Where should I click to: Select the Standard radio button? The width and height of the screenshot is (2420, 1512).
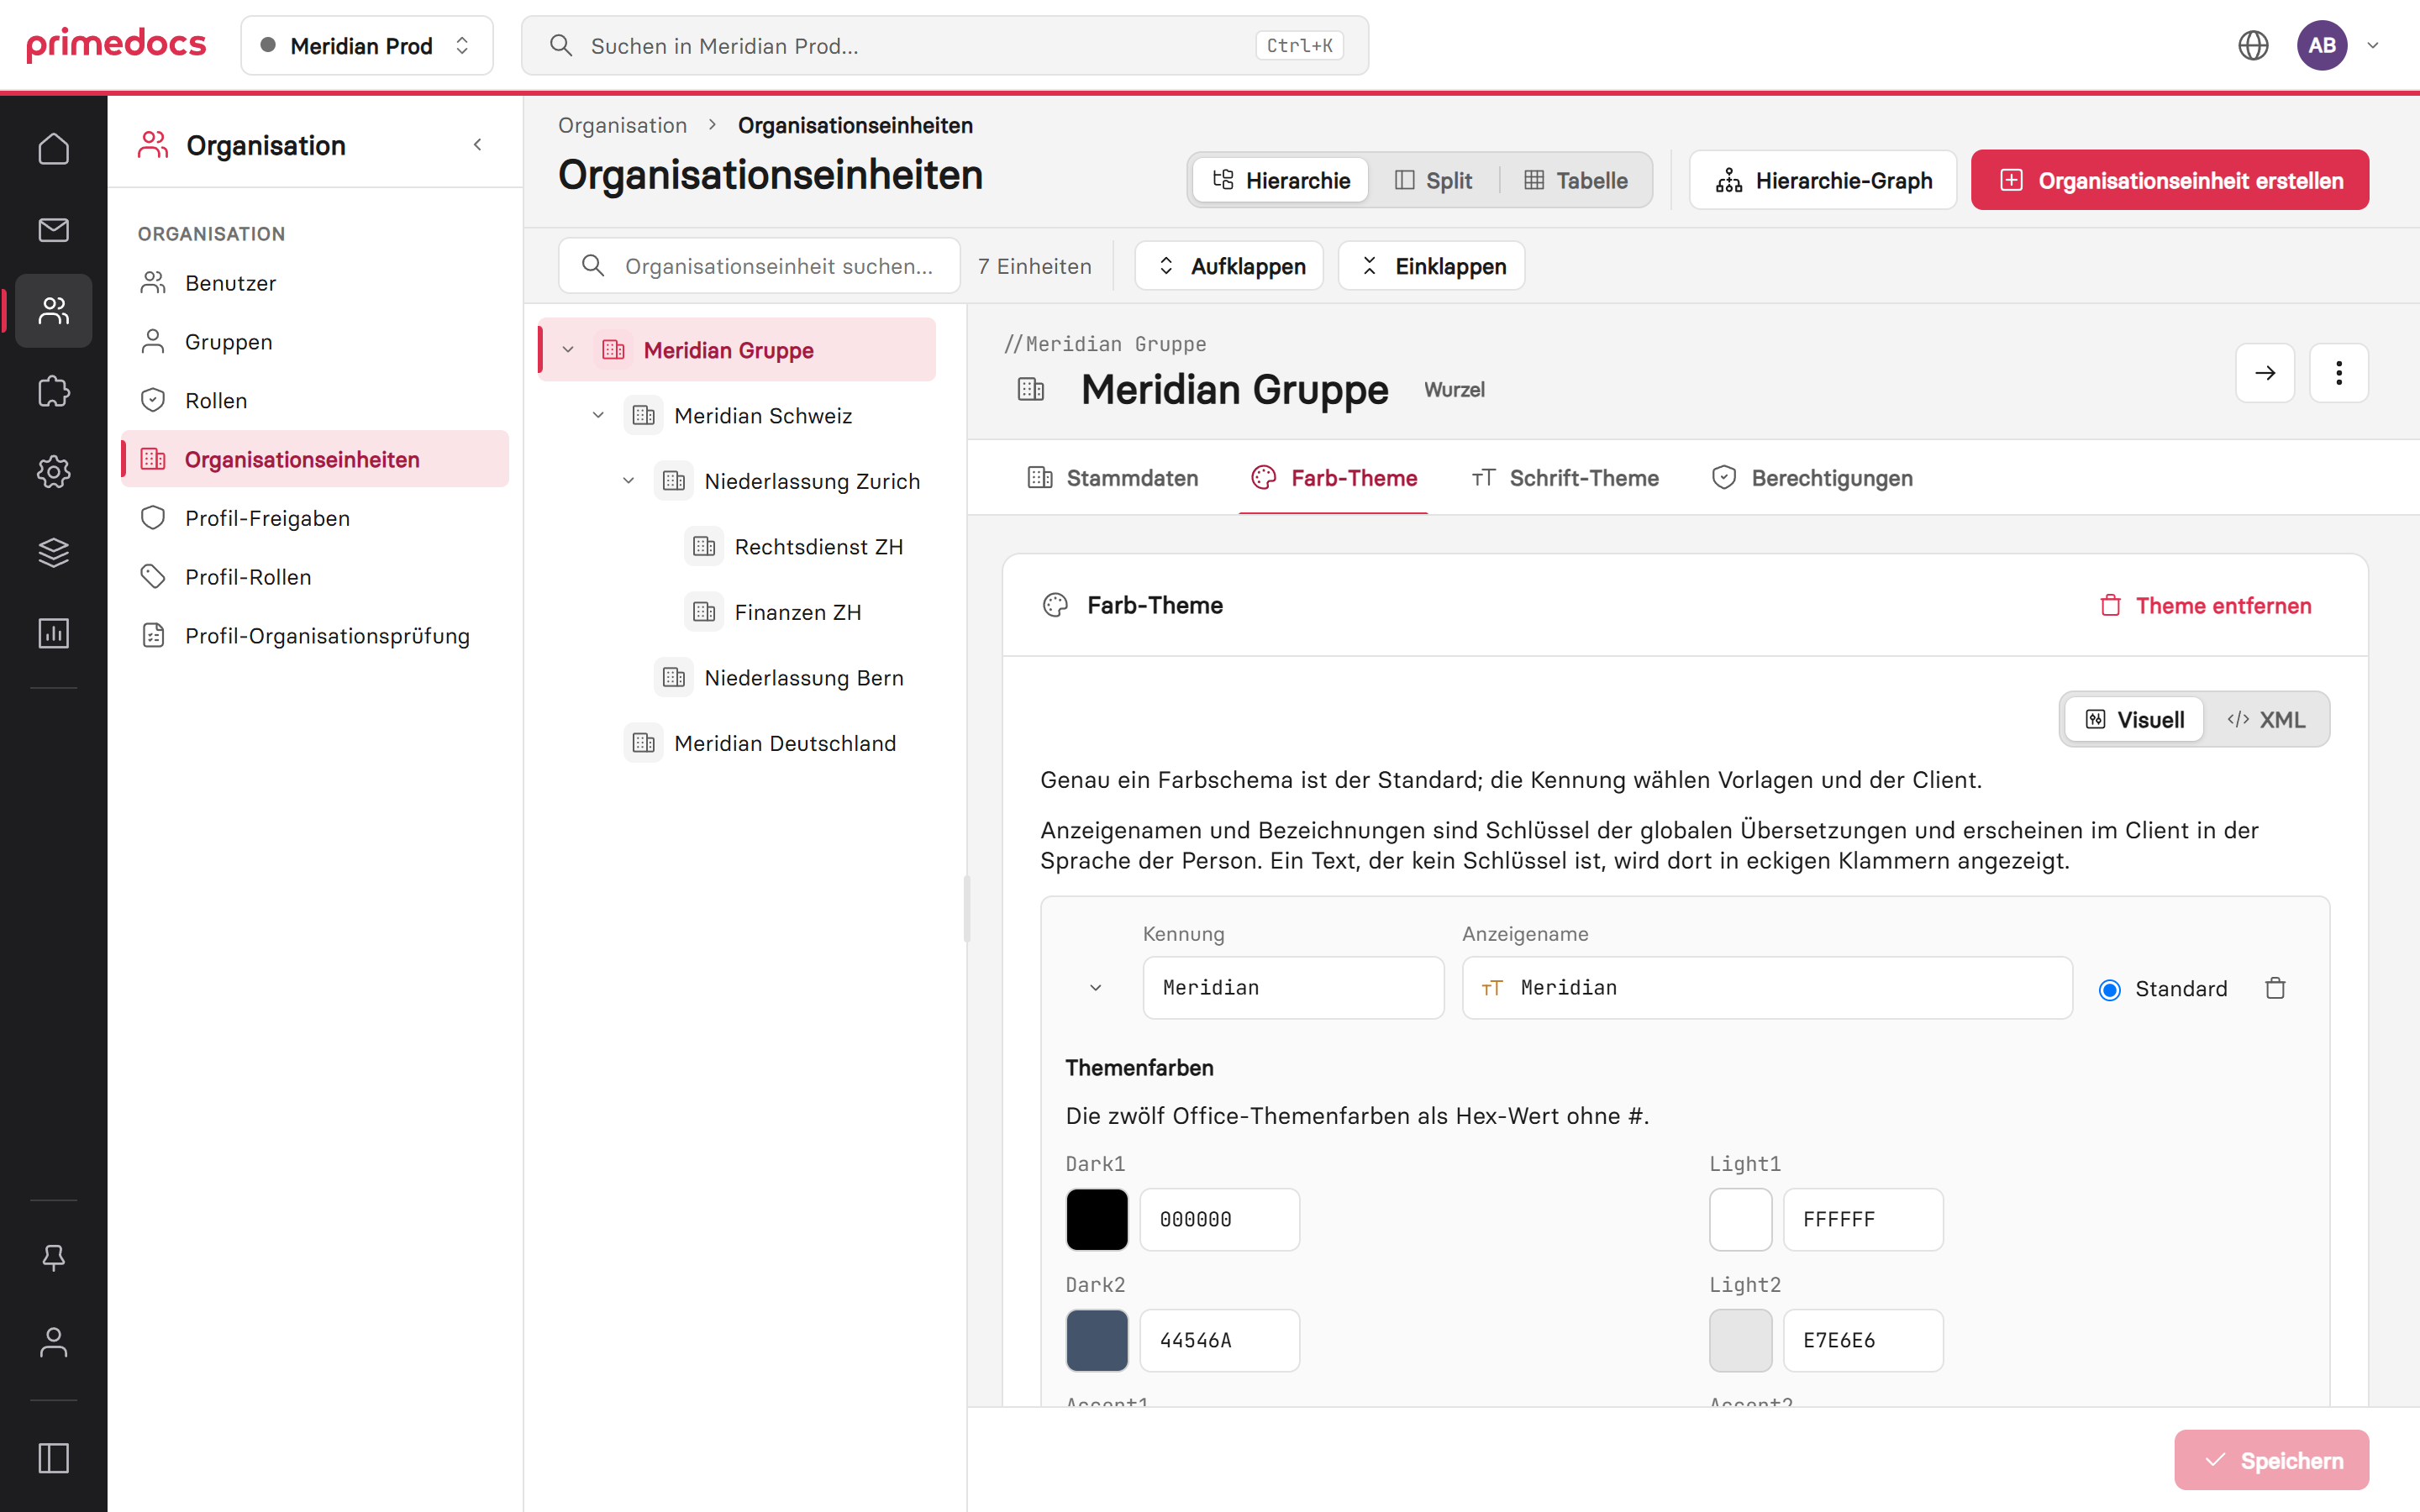coord(2109,989)
